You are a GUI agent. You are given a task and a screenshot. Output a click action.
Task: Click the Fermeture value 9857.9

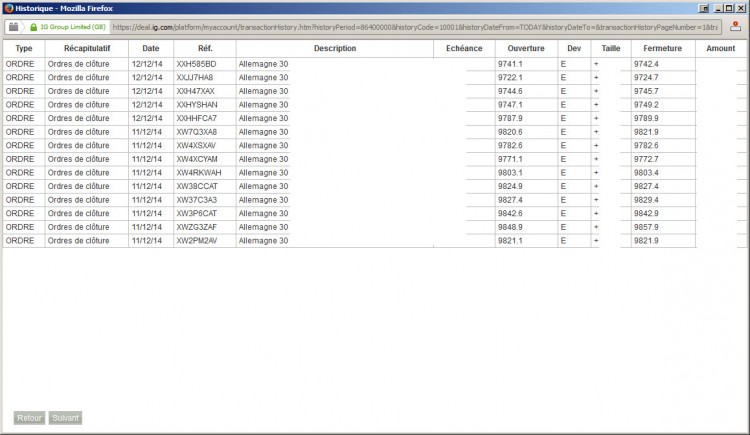pyautogui.click(x=646, y=227)
